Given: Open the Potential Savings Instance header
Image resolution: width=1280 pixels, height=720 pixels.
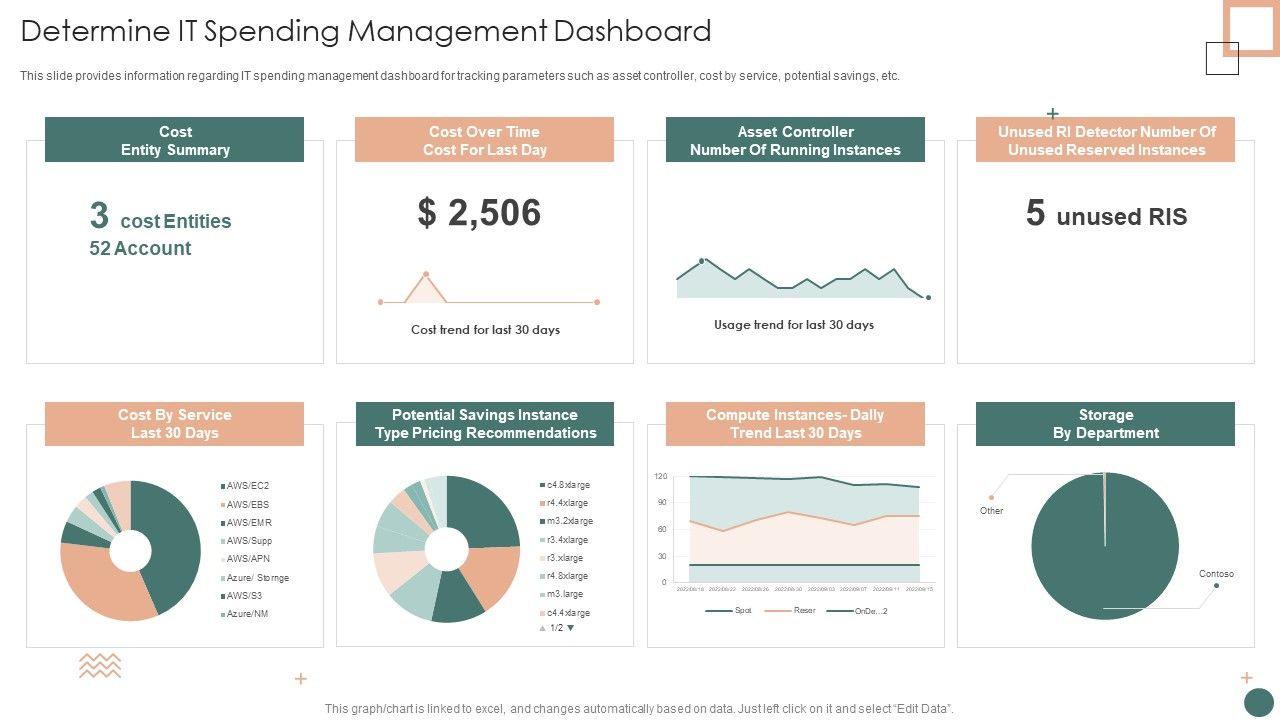Looking at the screenshot, I should 484,424.
